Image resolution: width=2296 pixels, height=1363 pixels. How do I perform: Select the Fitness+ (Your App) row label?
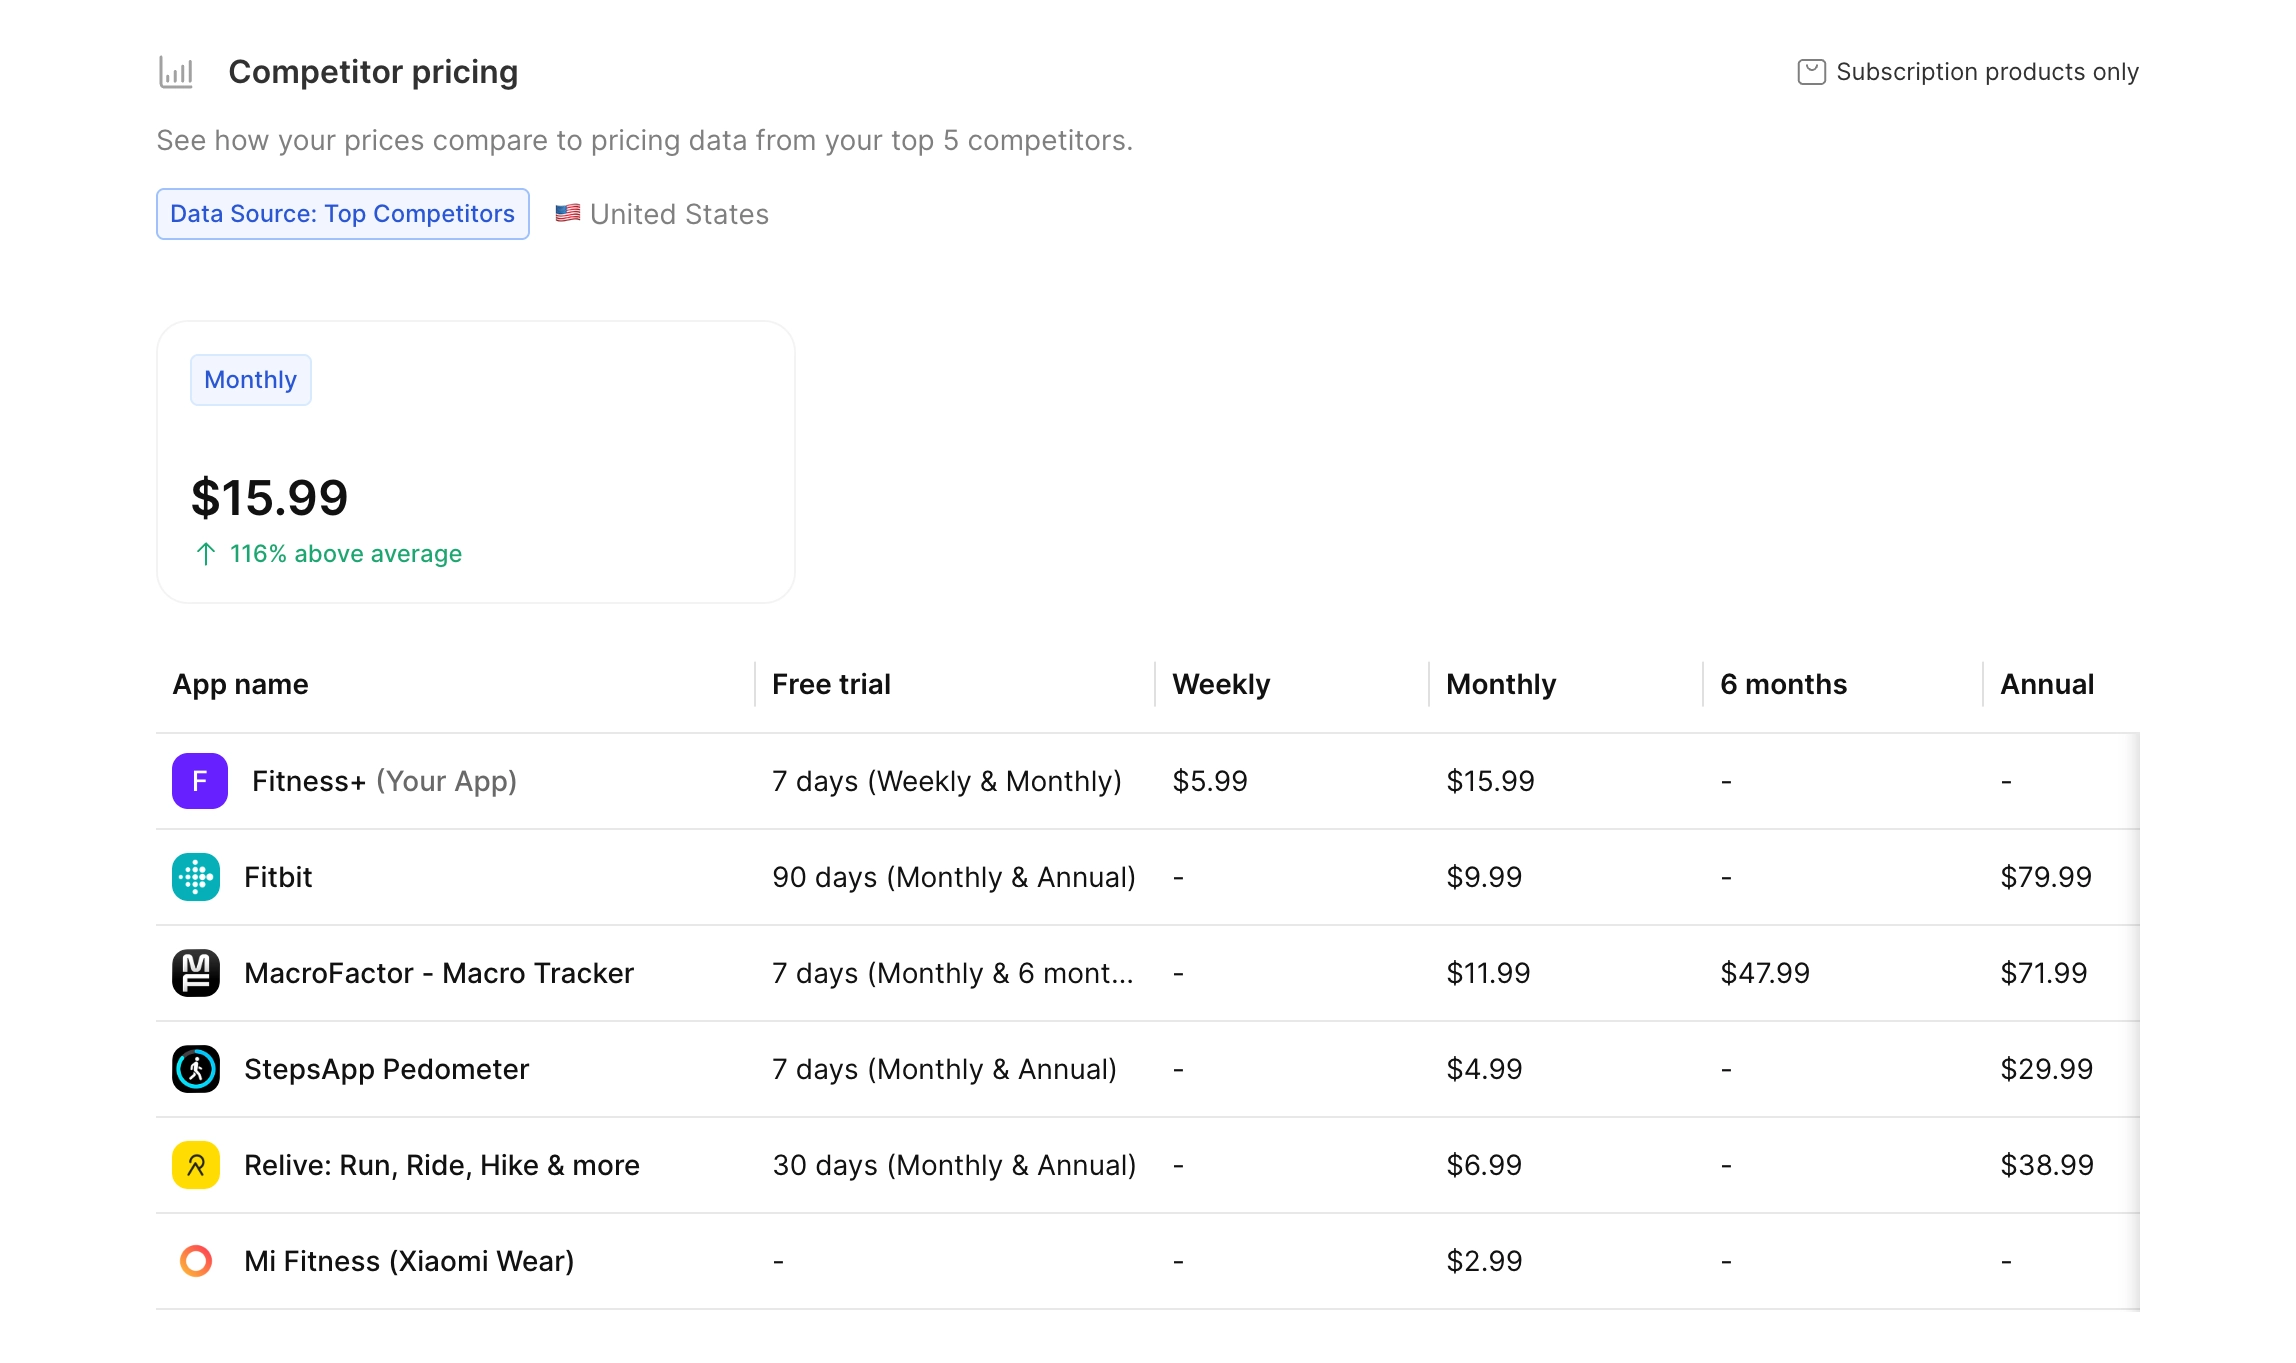[x=384, y=781]
